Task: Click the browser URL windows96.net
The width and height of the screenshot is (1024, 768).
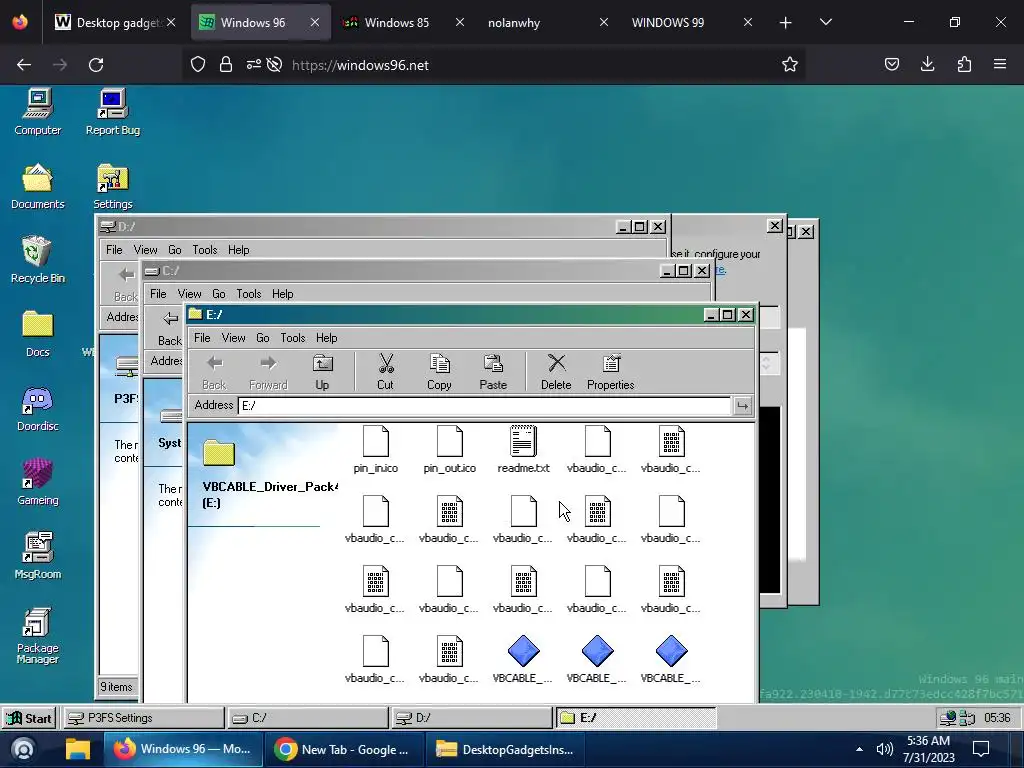Action: pos(360,65)
